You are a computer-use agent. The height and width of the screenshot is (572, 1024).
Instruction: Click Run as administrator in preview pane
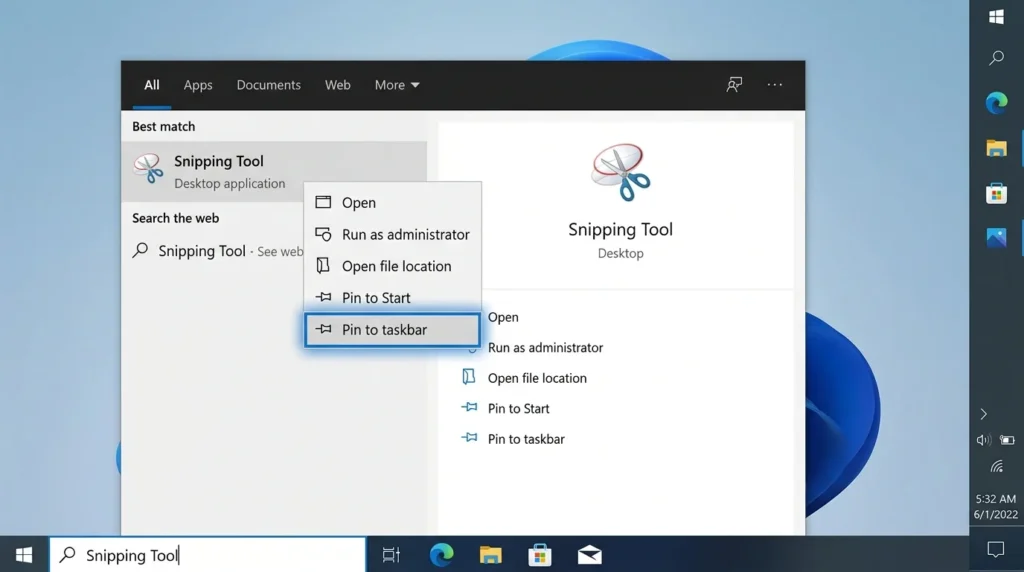pyautogui.click(x=545, y=348)
